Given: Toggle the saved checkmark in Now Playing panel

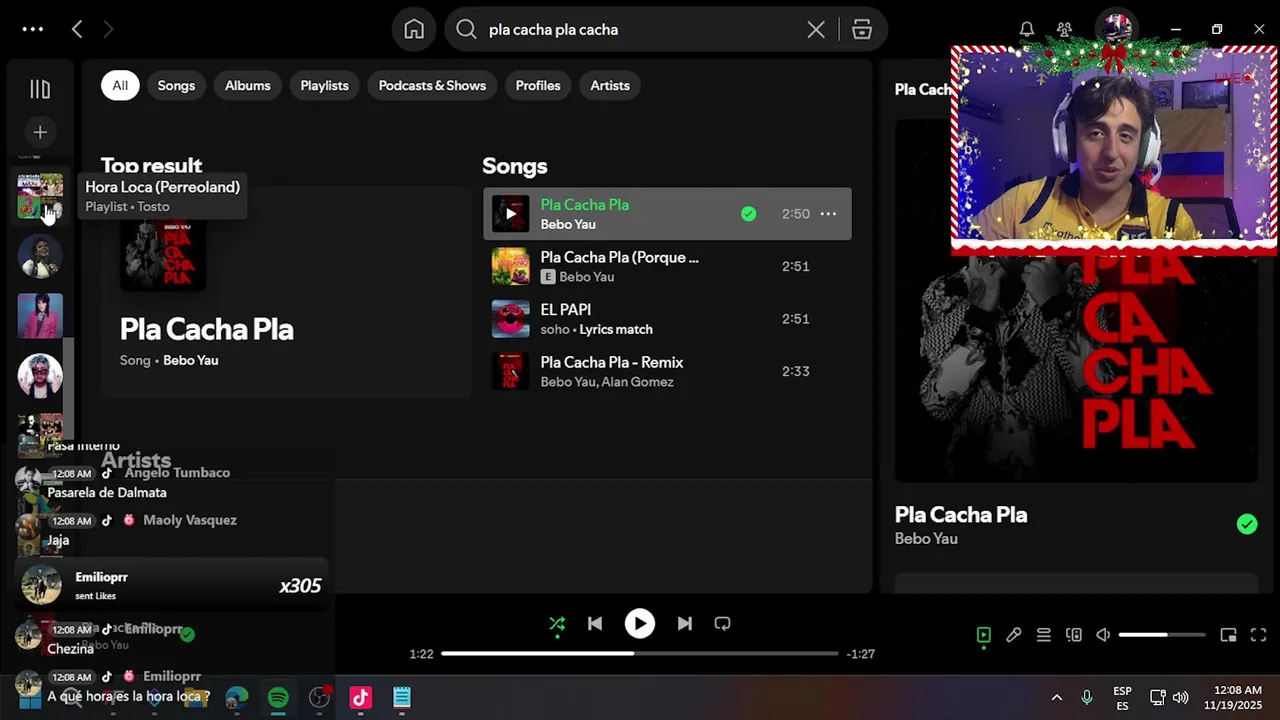Looking at the screenshot, I should 1247,524.
